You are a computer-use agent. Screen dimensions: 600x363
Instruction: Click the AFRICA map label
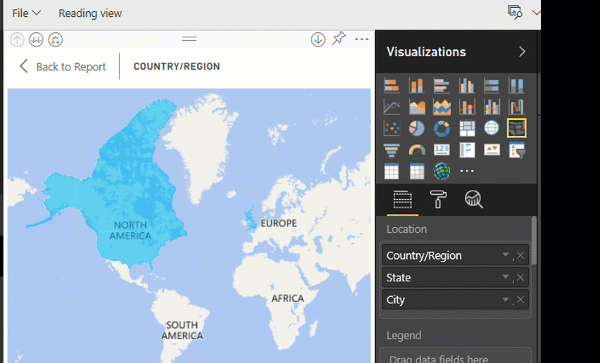tap(288, 298)
